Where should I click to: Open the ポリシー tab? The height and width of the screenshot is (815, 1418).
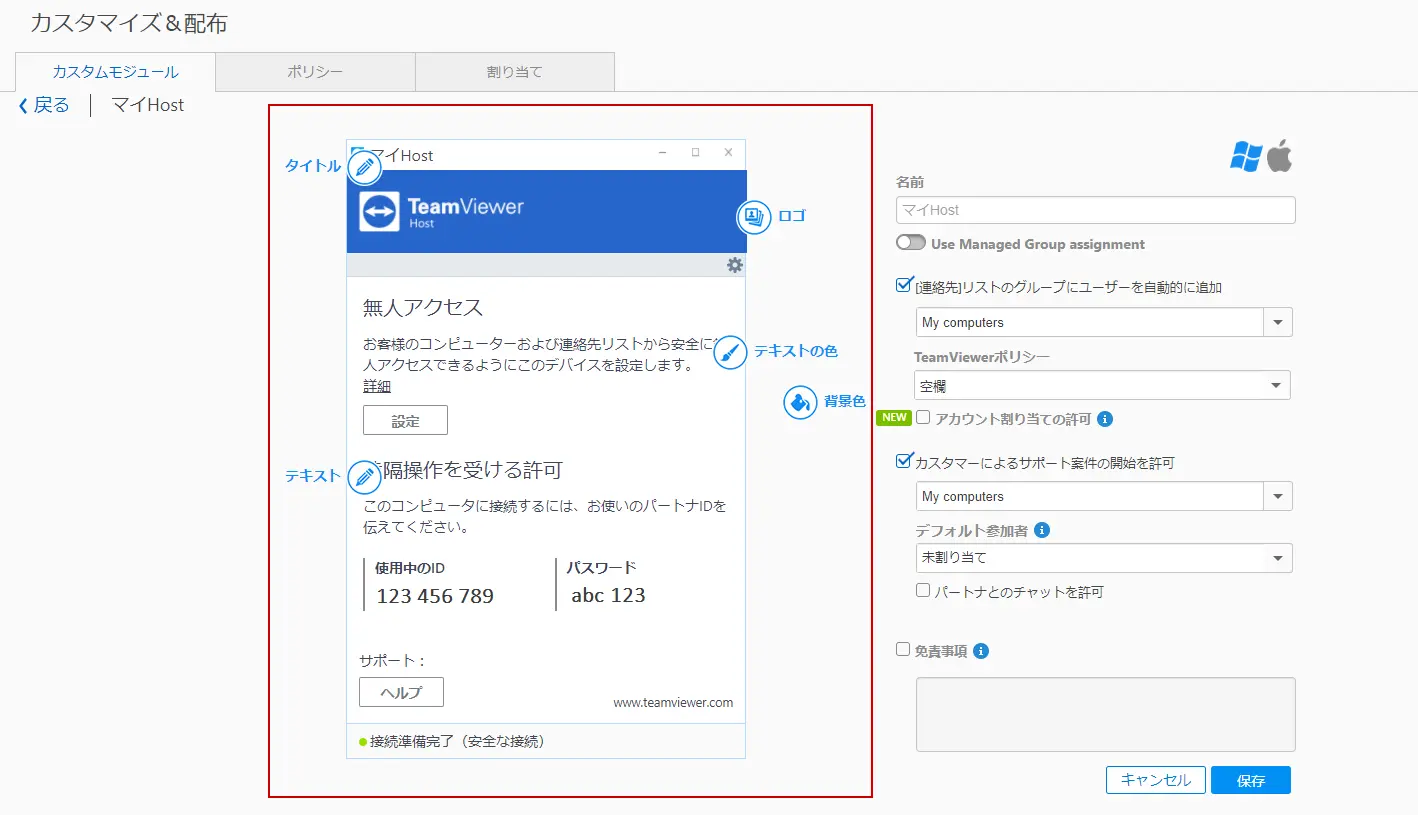(315, 72)
